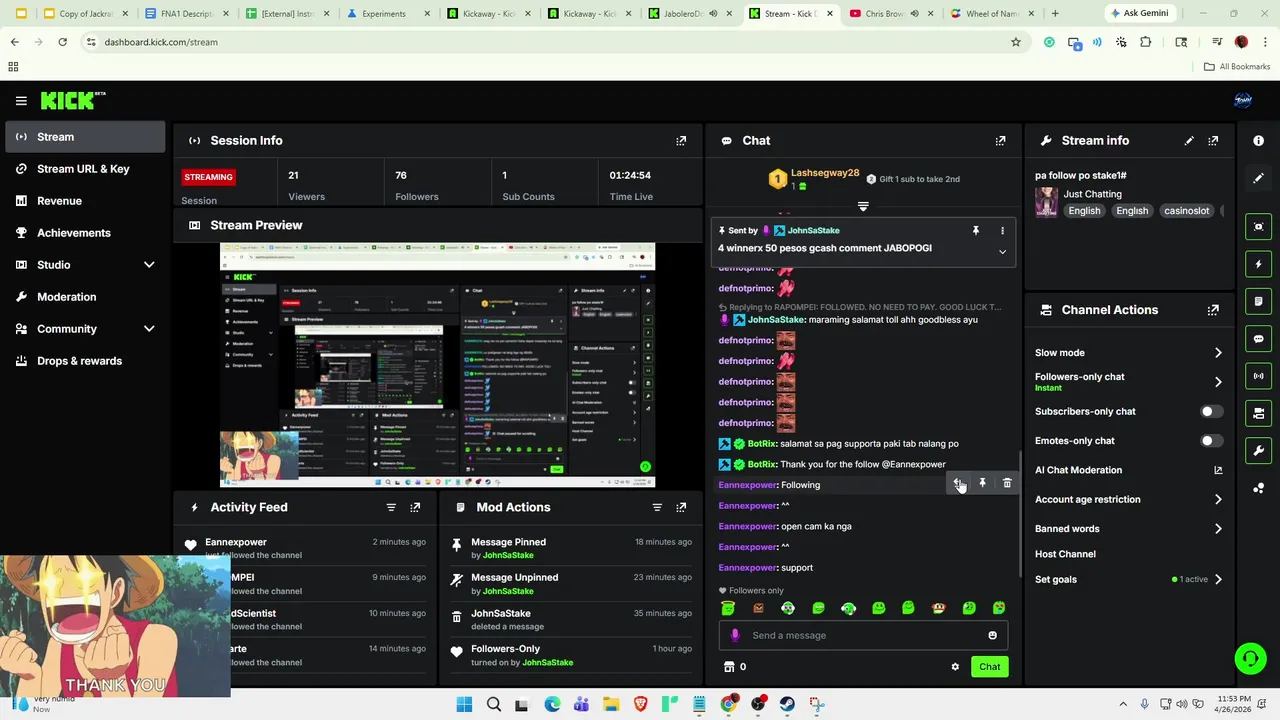Image resolution: width=1280 pixels, height=720 pixels.
Task: Open Achievements in the sidebar
Action: point(85,233)
